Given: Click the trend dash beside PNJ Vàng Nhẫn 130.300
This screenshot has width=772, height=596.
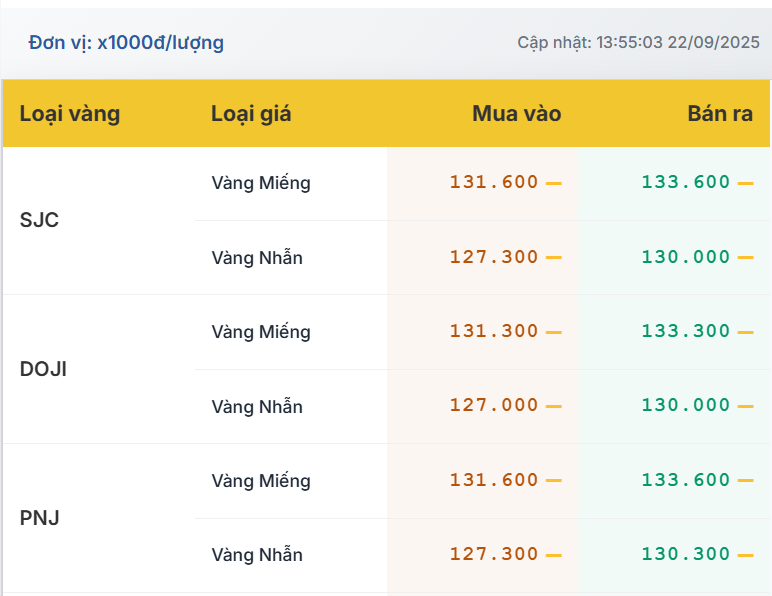Looking at the screenshot, I should coord(745,555).
